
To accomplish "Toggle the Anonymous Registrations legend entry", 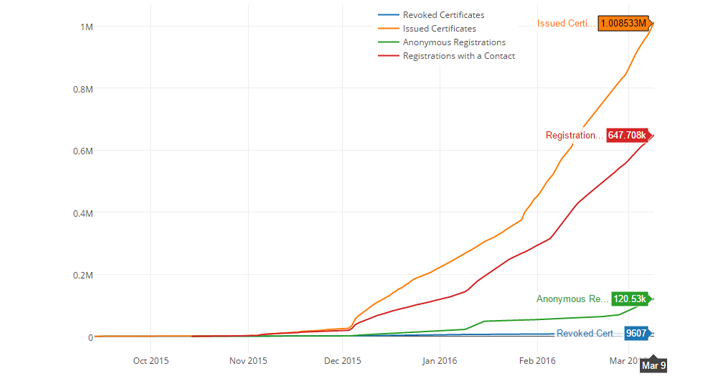I will point(454,42).
